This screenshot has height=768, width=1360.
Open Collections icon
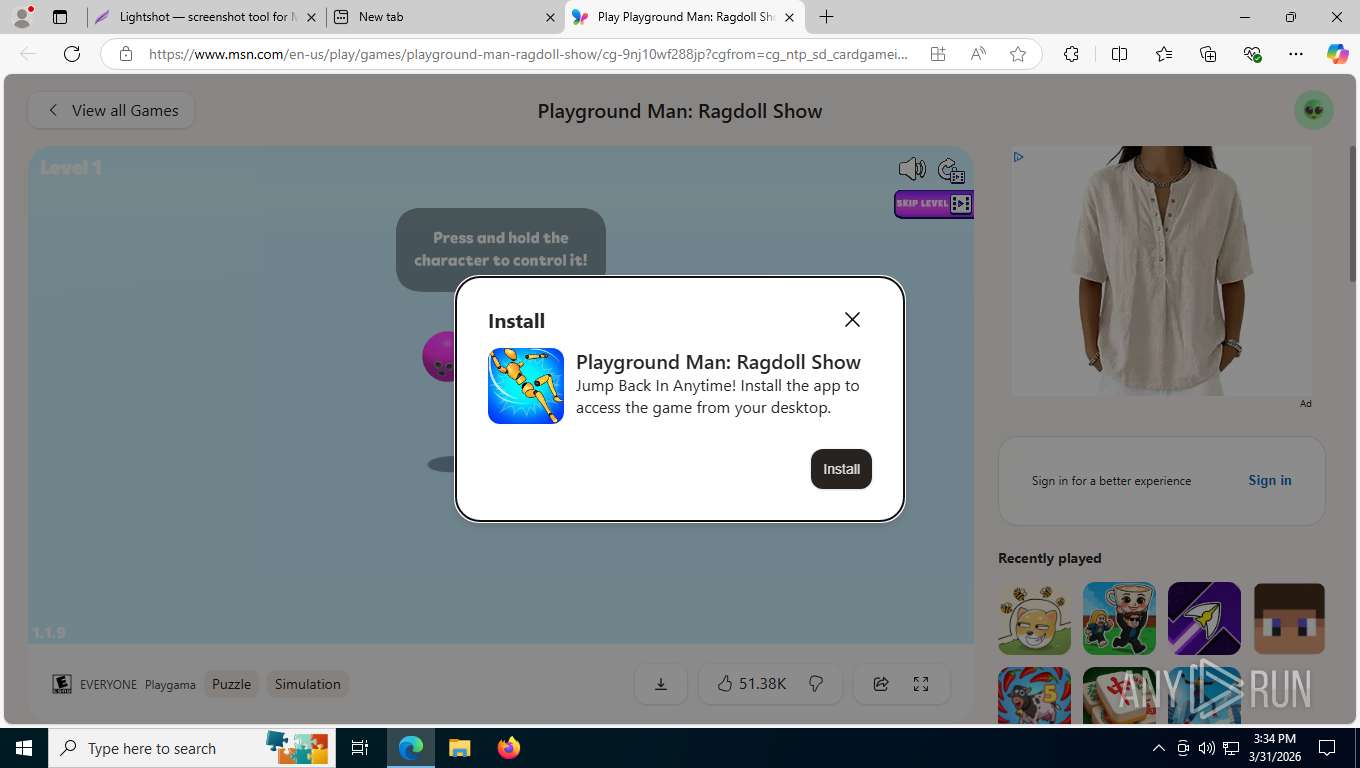(1208, 54)
